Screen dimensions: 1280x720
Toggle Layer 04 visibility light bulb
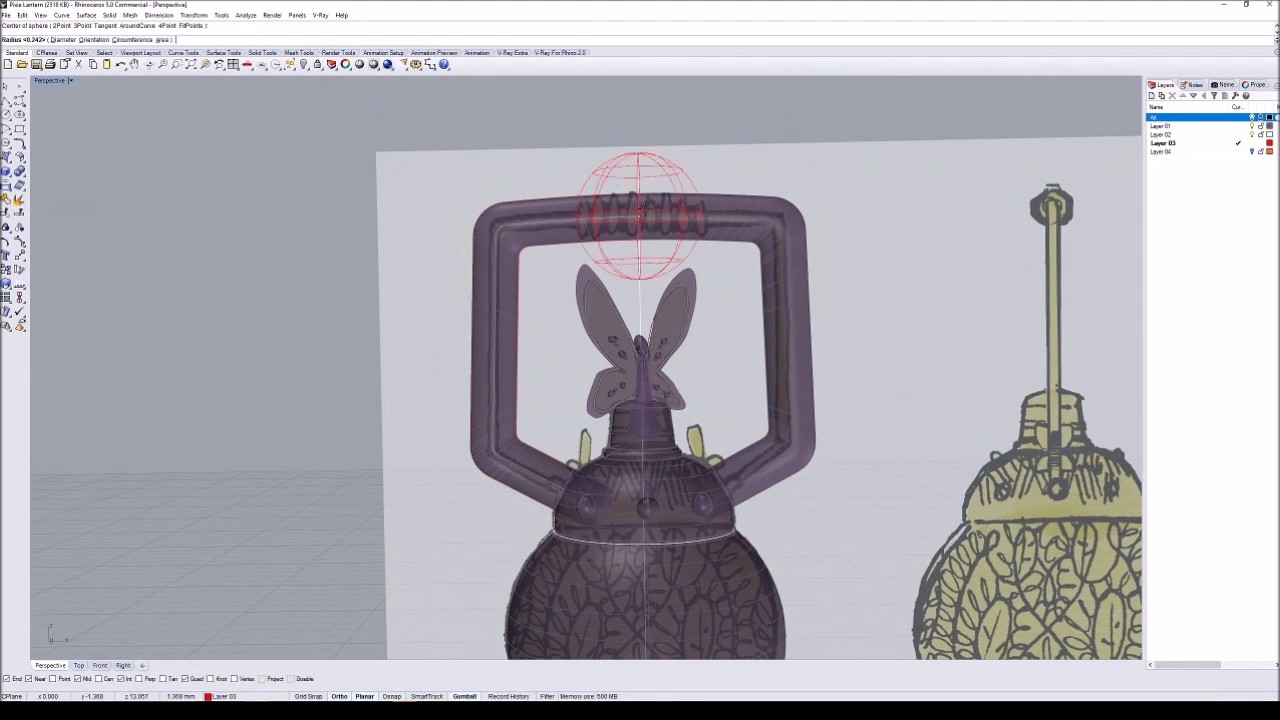pyautogui.click(x=1252, y=152)
